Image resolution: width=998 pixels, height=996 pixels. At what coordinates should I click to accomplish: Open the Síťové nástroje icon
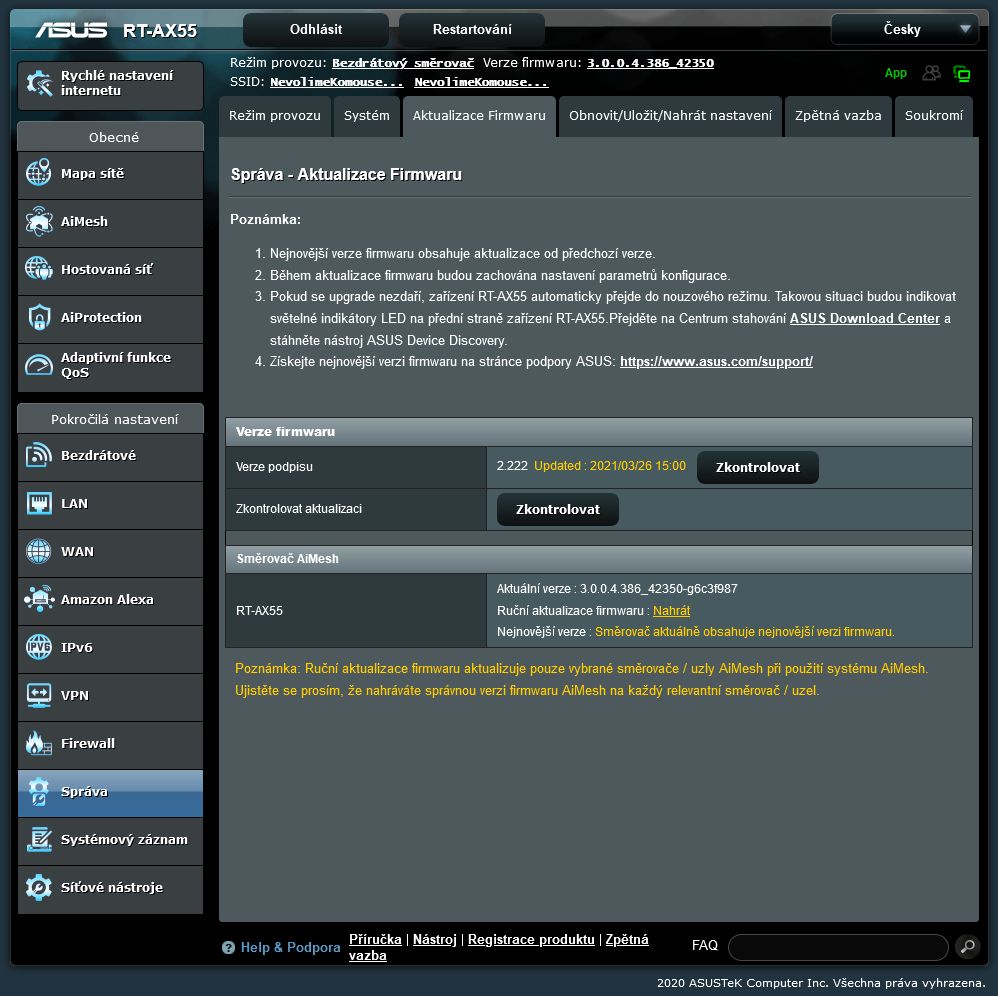39,887
